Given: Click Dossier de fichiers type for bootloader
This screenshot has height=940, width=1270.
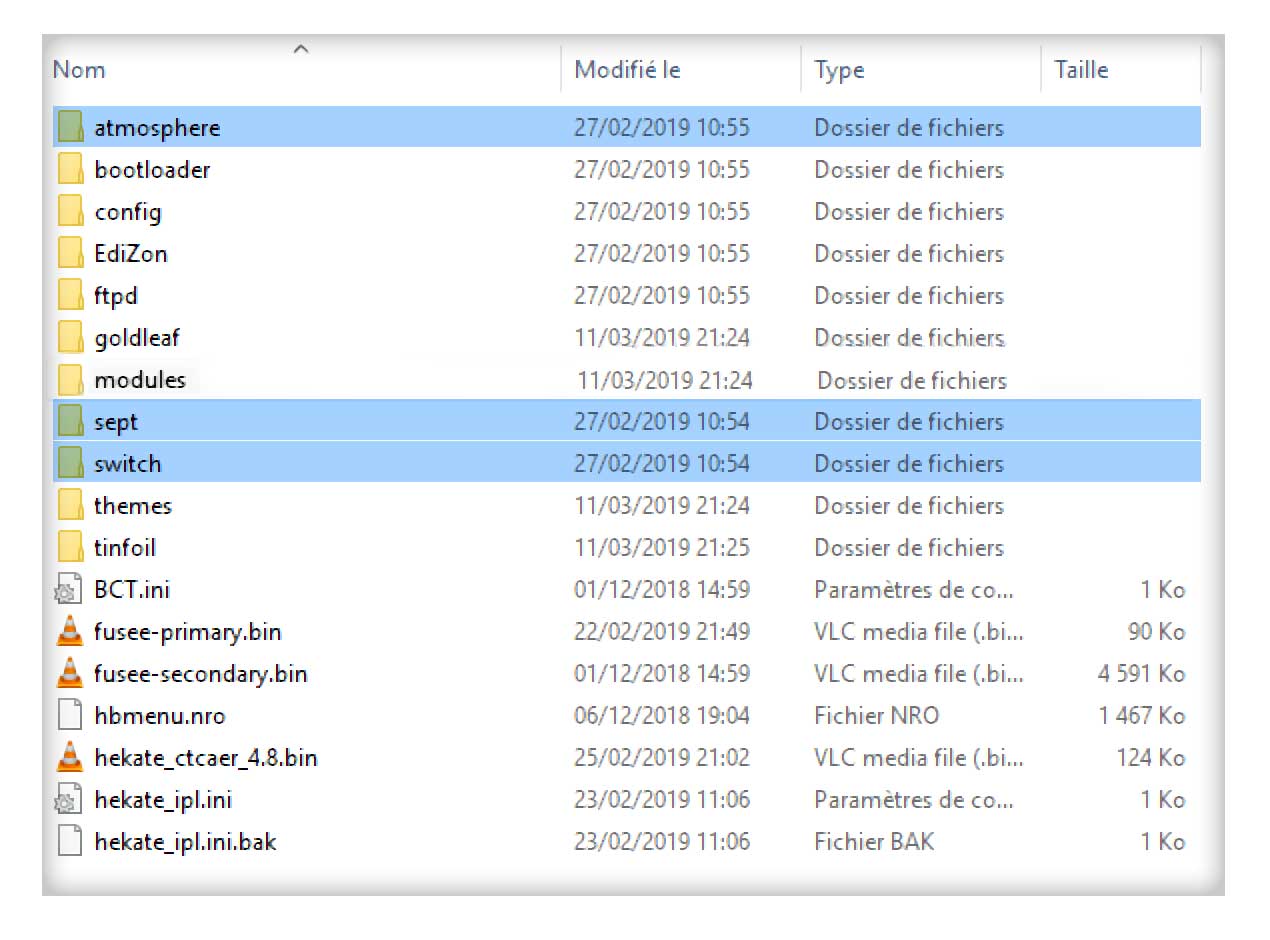Looking at the screenshot, I should coord(909,170).
